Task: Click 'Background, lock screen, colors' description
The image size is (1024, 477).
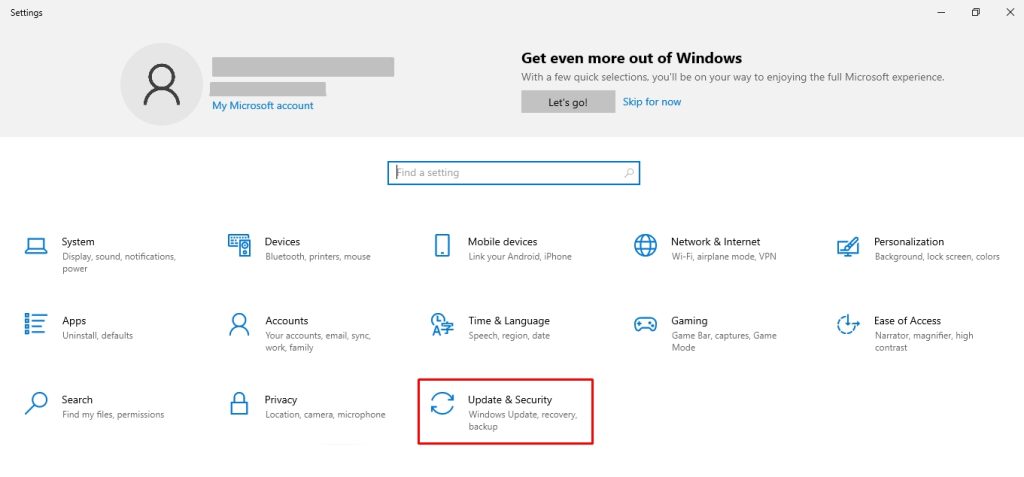Action: pyautogui.click(x=937, y=257)
